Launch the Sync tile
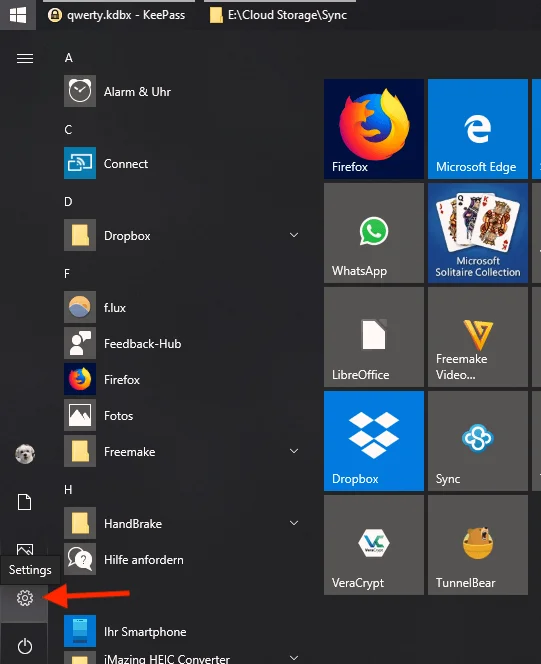The image size is (541, 664). point(478,441)
